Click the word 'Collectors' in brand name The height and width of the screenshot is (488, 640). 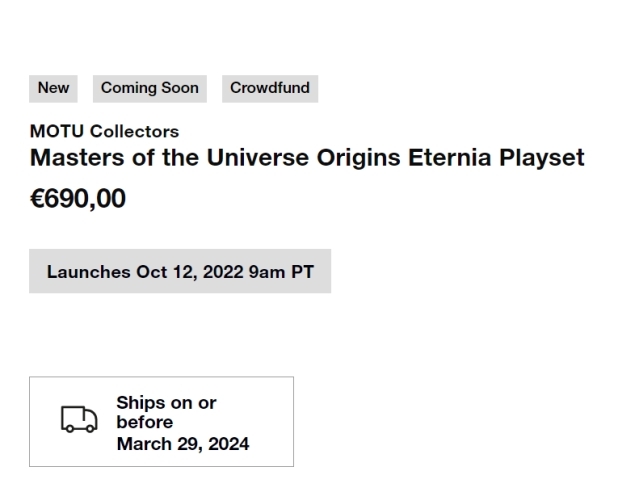(134, 131)
